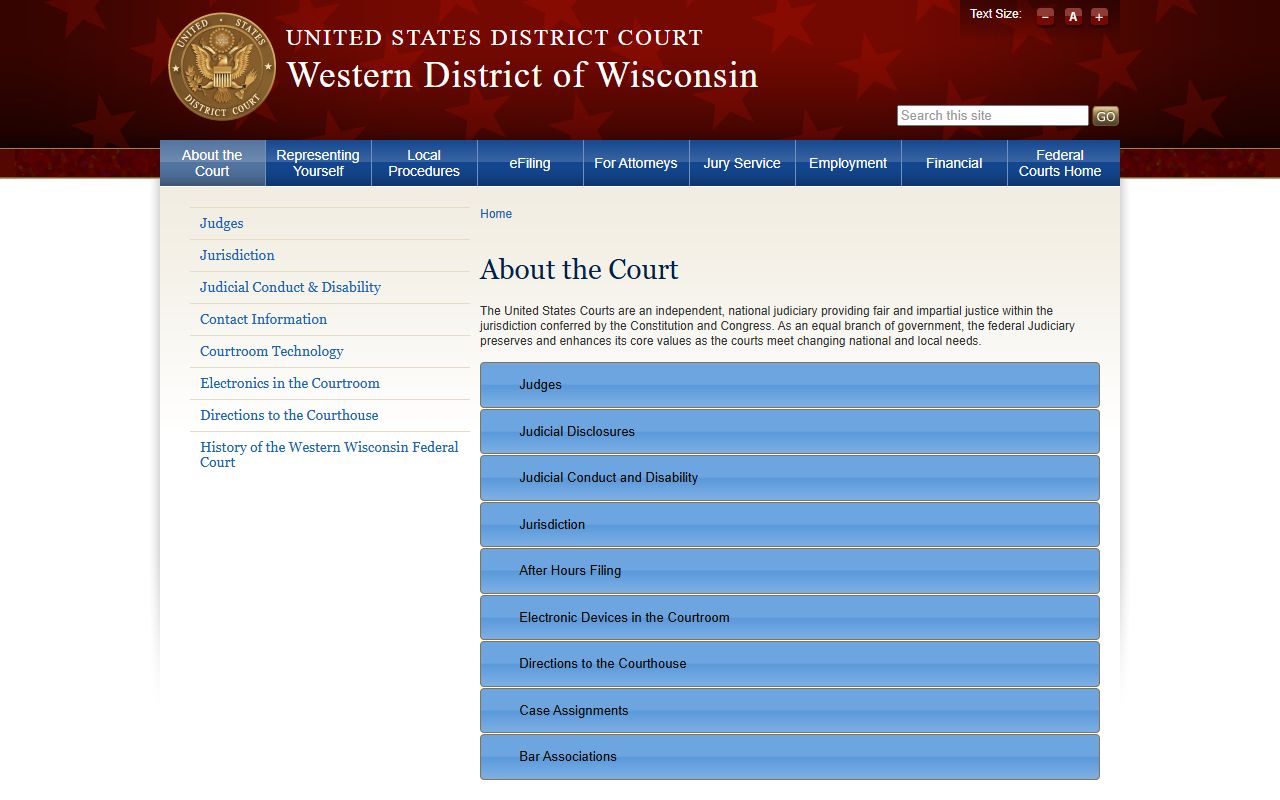Select the Directions to the Courthouse bar
Viewport: 1280px width, 800px height.
coord(790,664)
